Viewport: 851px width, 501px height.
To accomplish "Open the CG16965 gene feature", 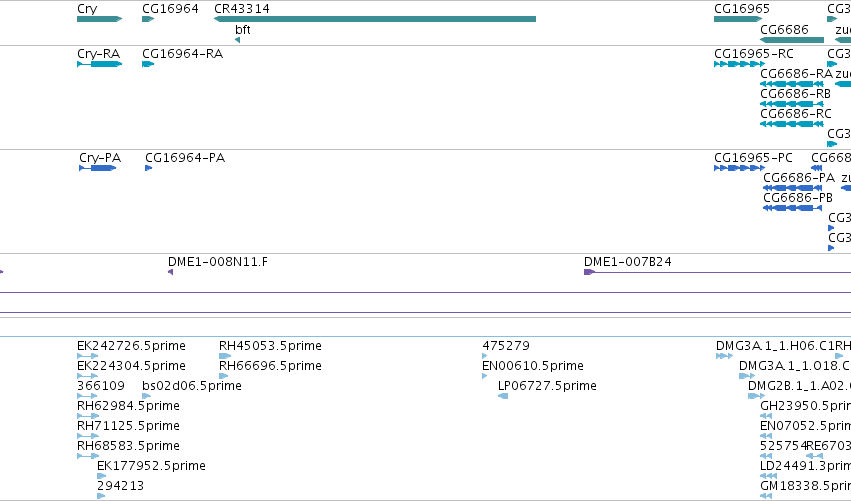I will click(x=738, y=19).
